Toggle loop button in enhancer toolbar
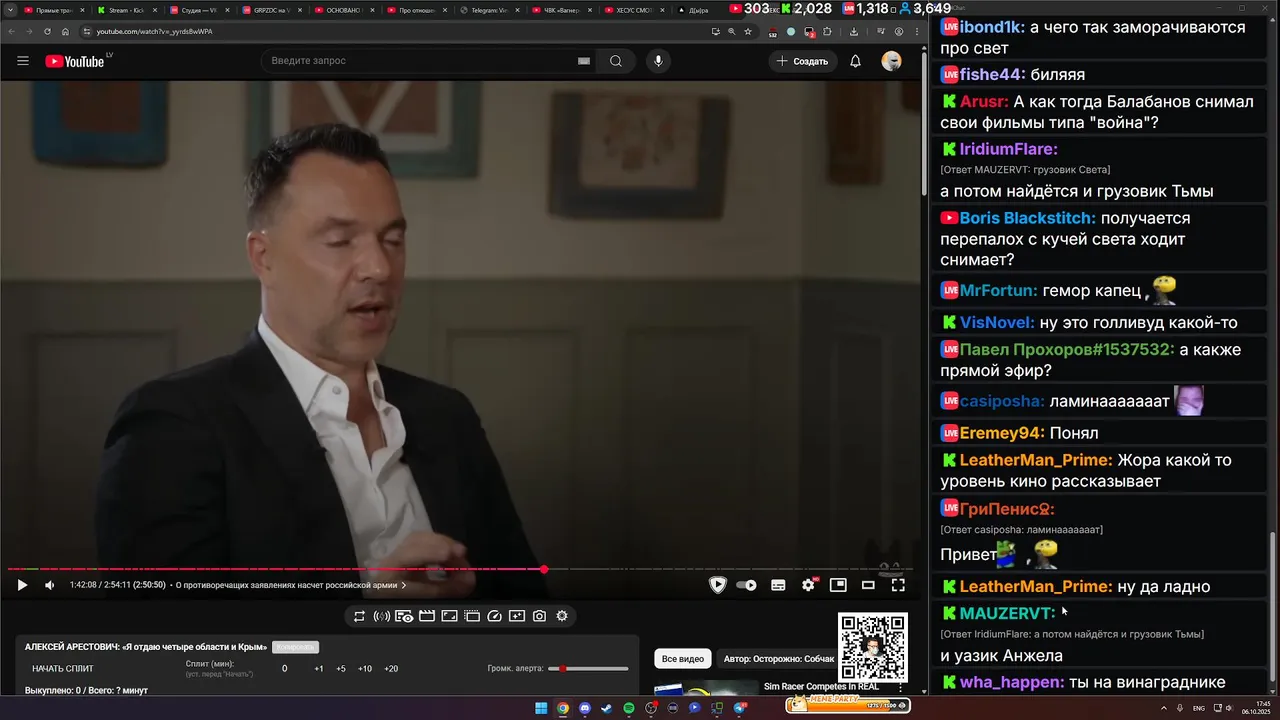Image resolution: width=1280 pixels, height=720 pixels. 359,616
